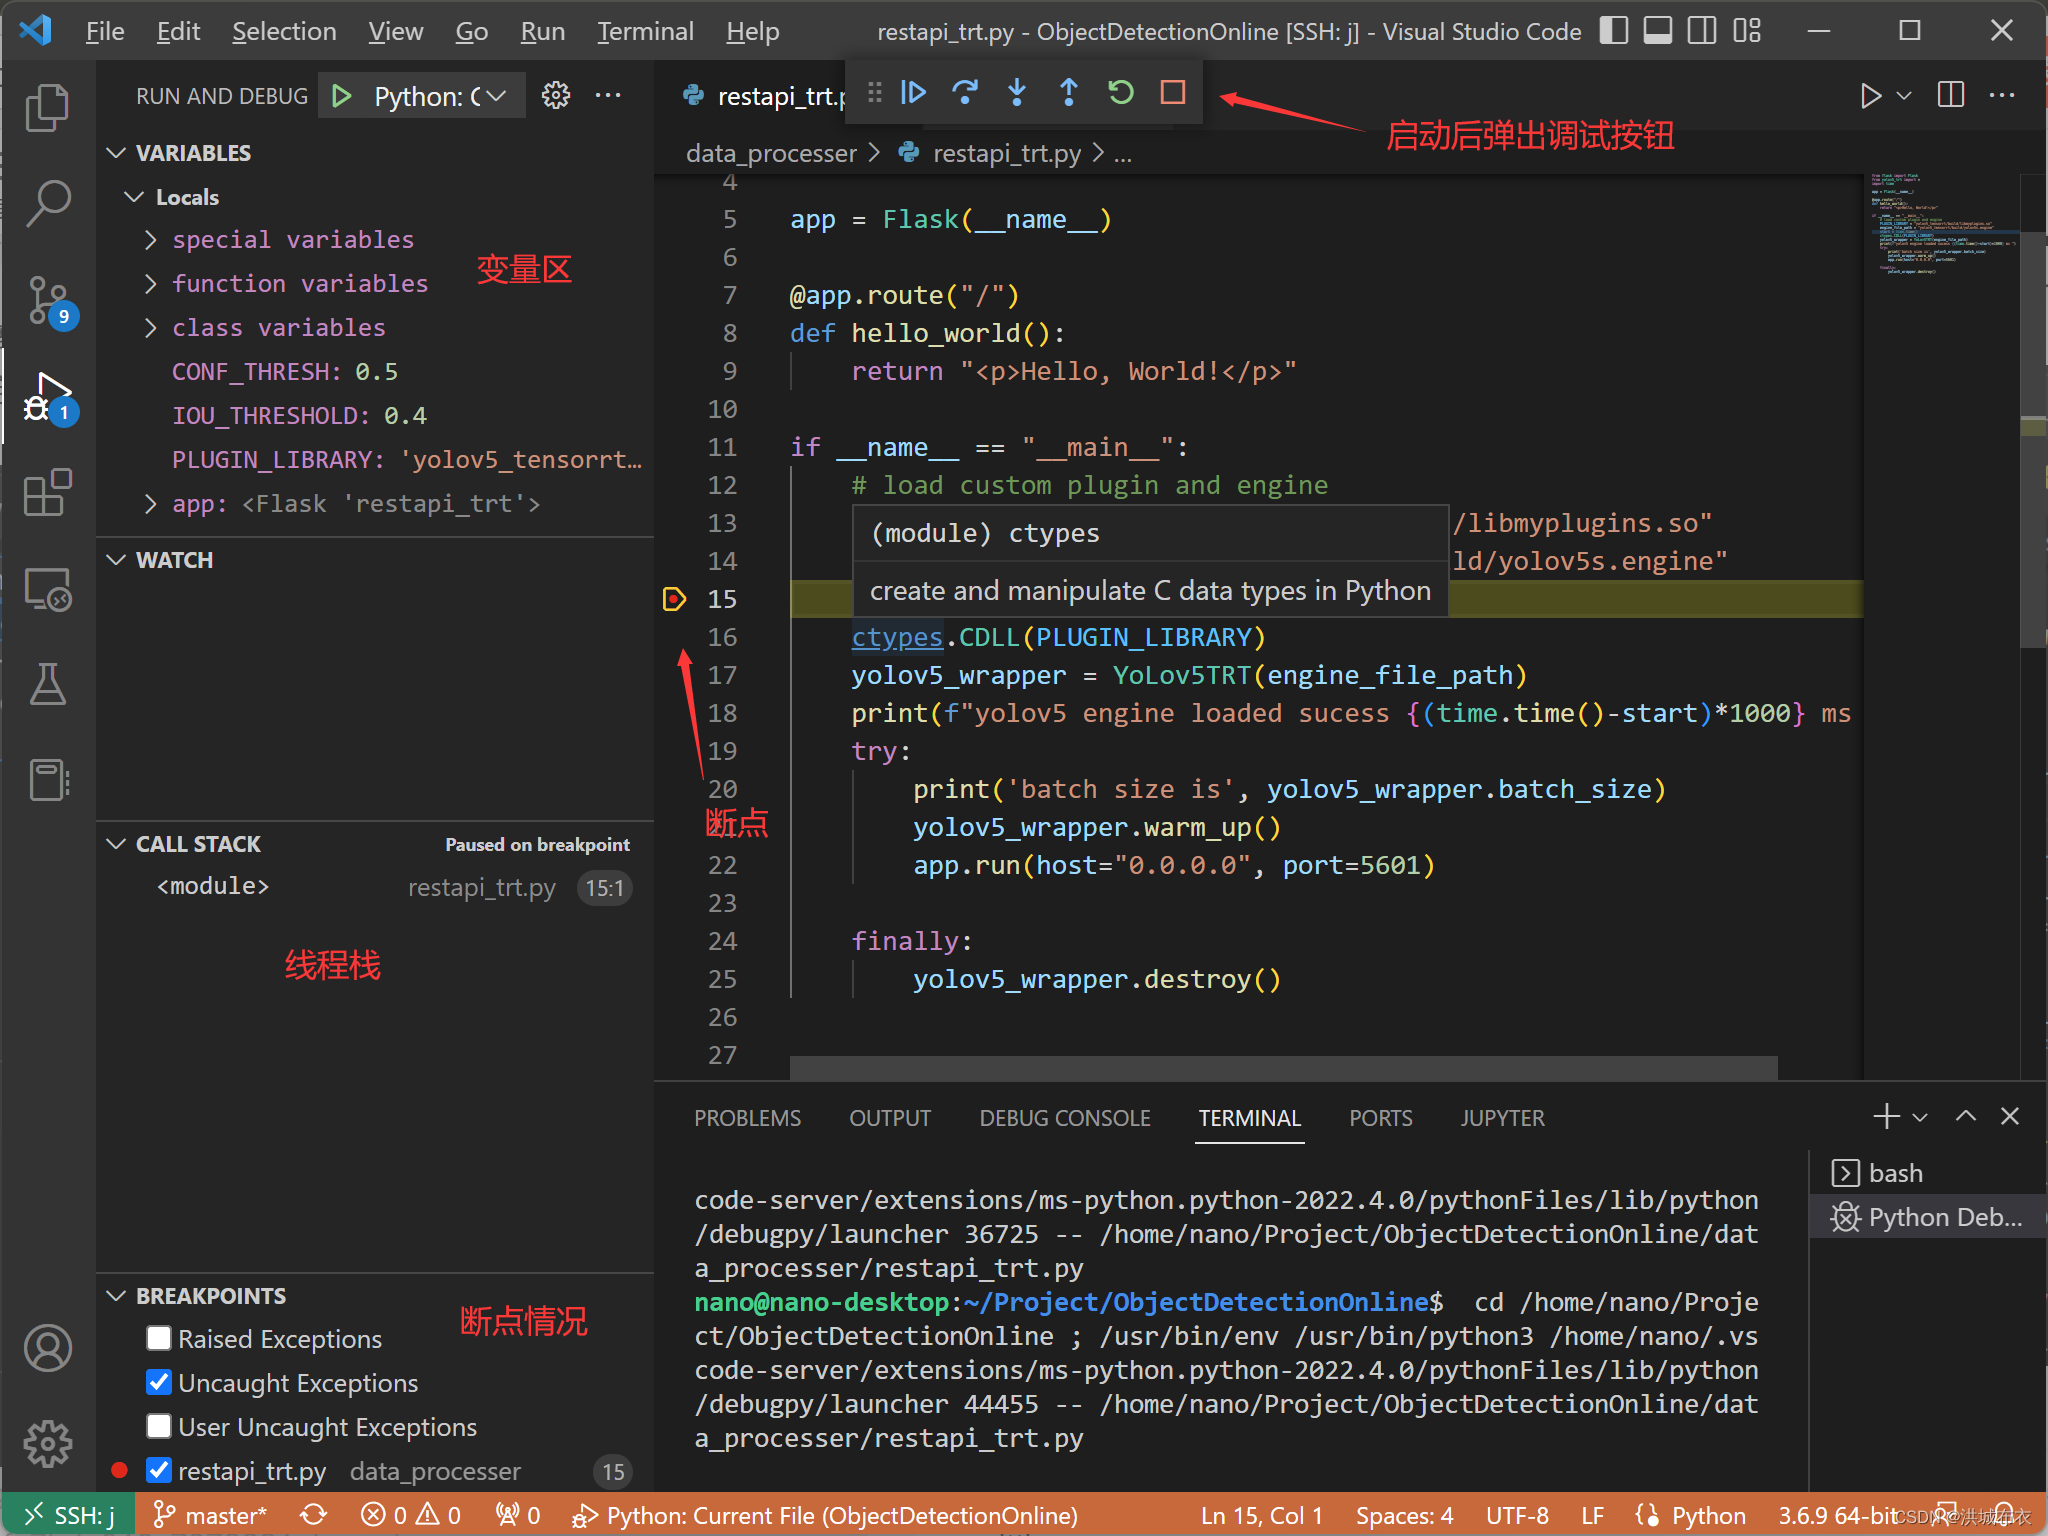Open the Terminal menu
Viewport: 2048px width, 1536px height.
point(645,32)
